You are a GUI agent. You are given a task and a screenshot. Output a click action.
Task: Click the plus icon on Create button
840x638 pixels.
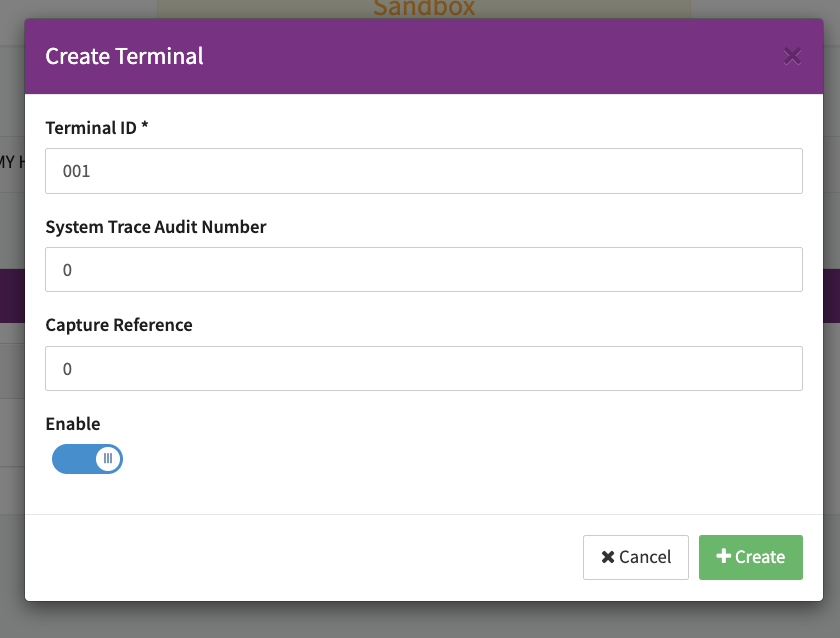724,556
